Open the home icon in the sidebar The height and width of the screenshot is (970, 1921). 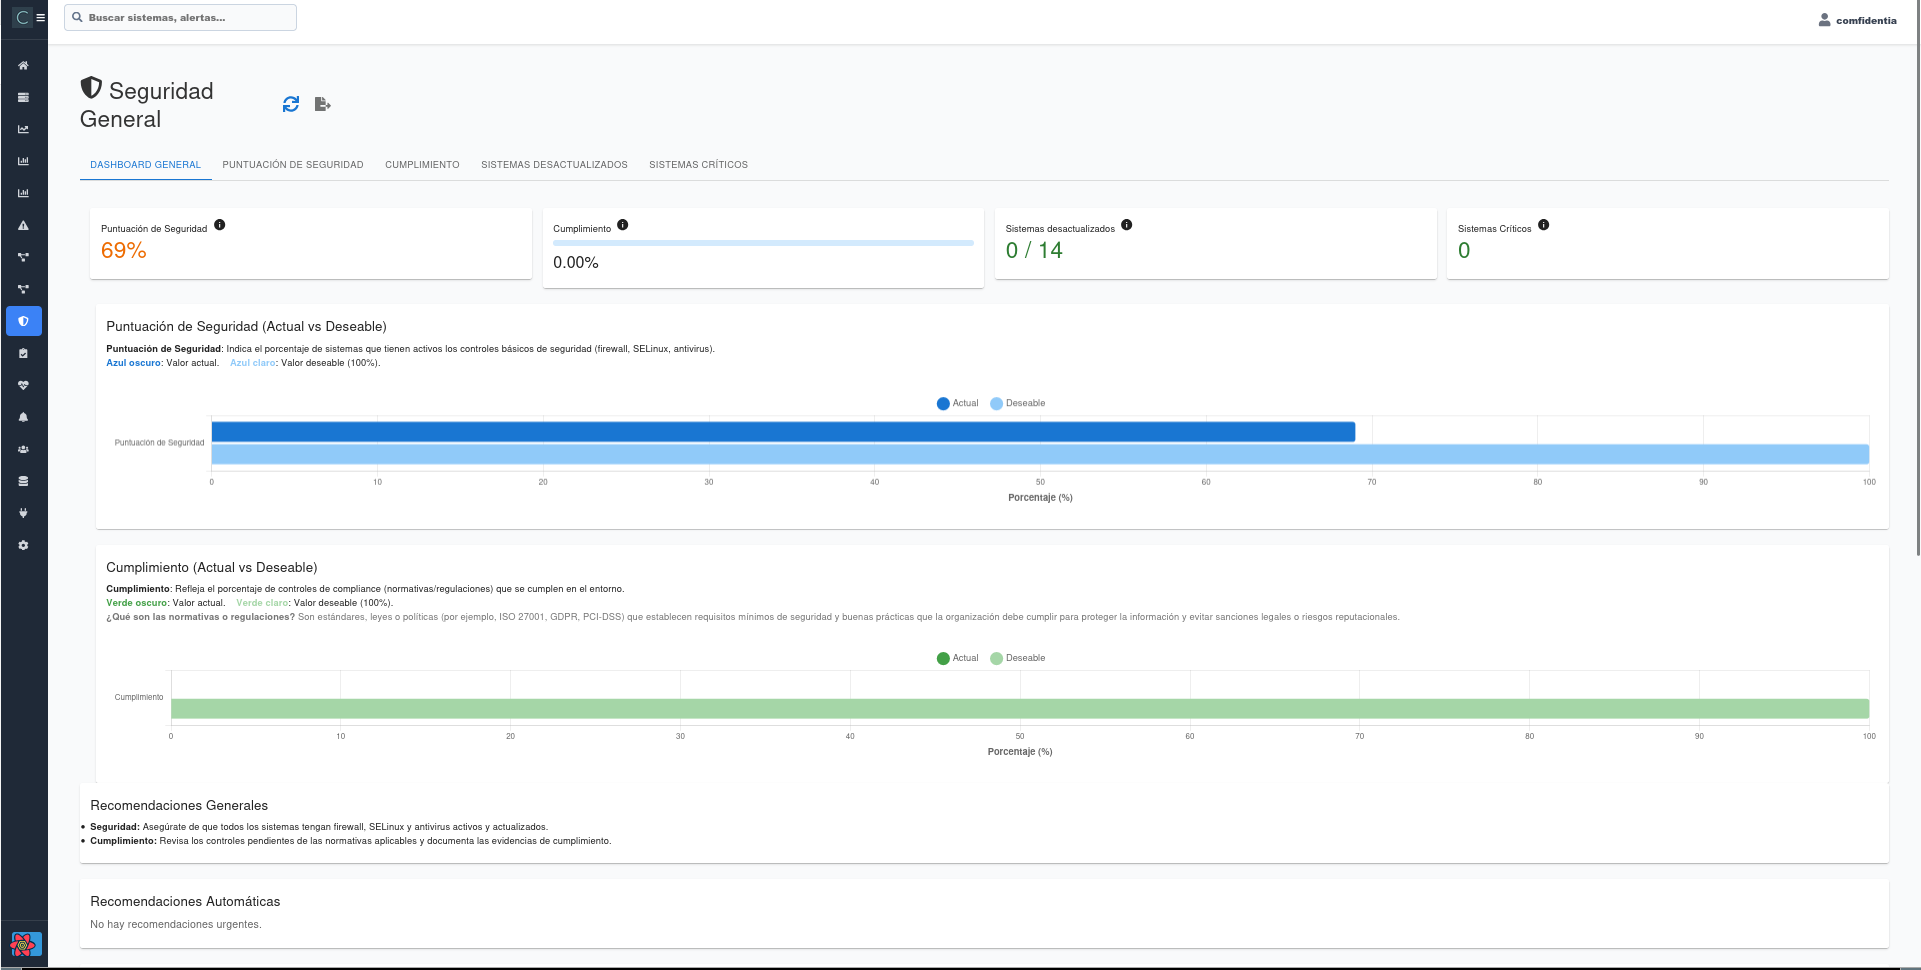[23, 66]
